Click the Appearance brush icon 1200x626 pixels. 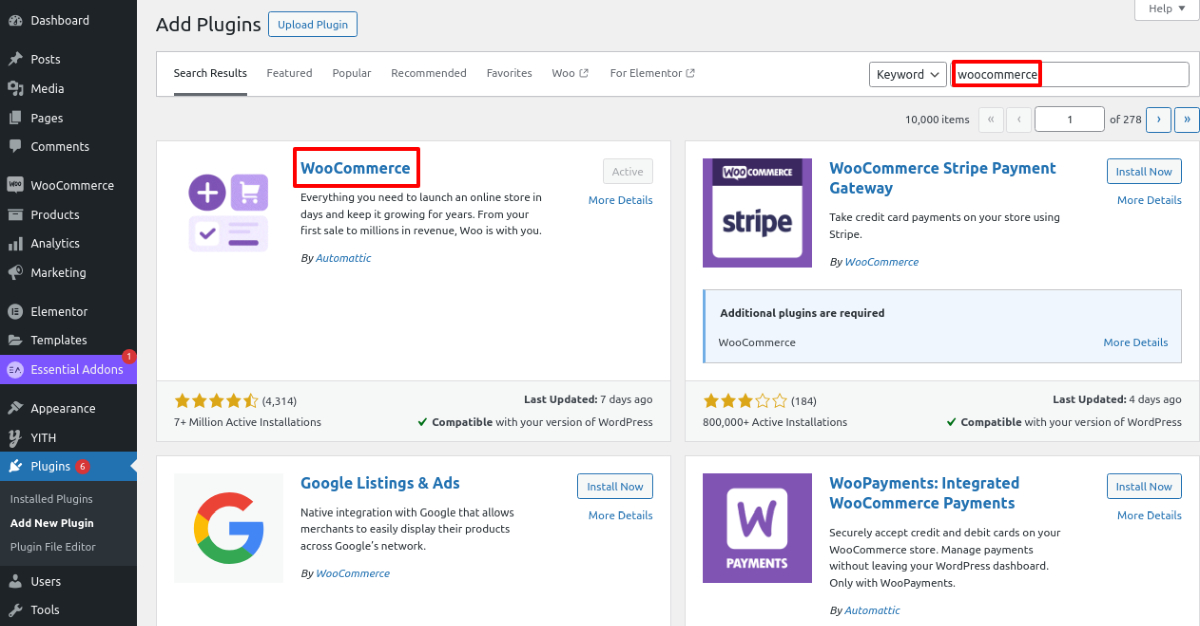15,408
